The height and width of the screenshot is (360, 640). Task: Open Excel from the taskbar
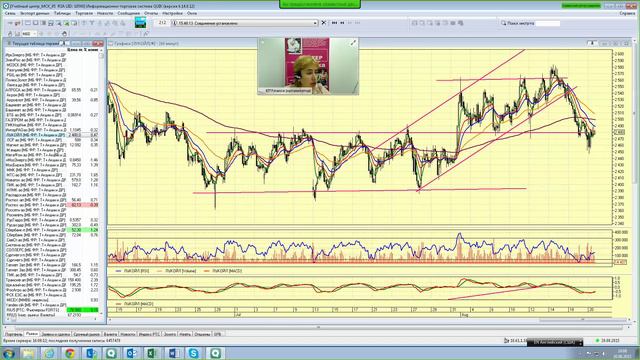tap(152, 353)
